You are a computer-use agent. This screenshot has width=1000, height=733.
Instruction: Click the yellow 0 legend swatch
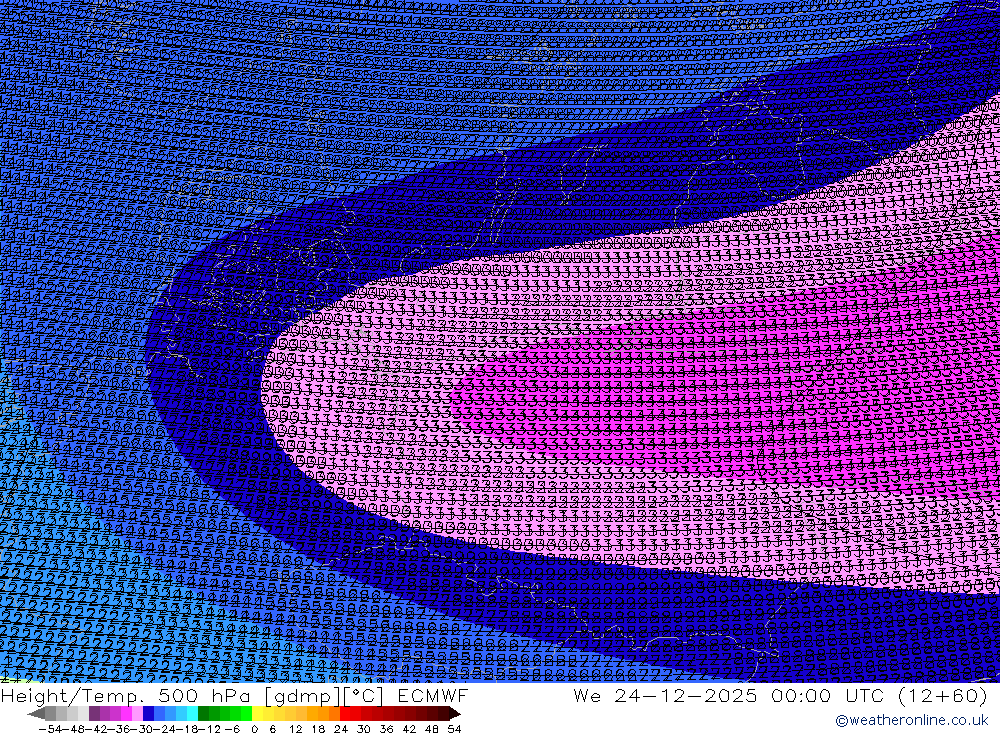[x=257, y=714]
